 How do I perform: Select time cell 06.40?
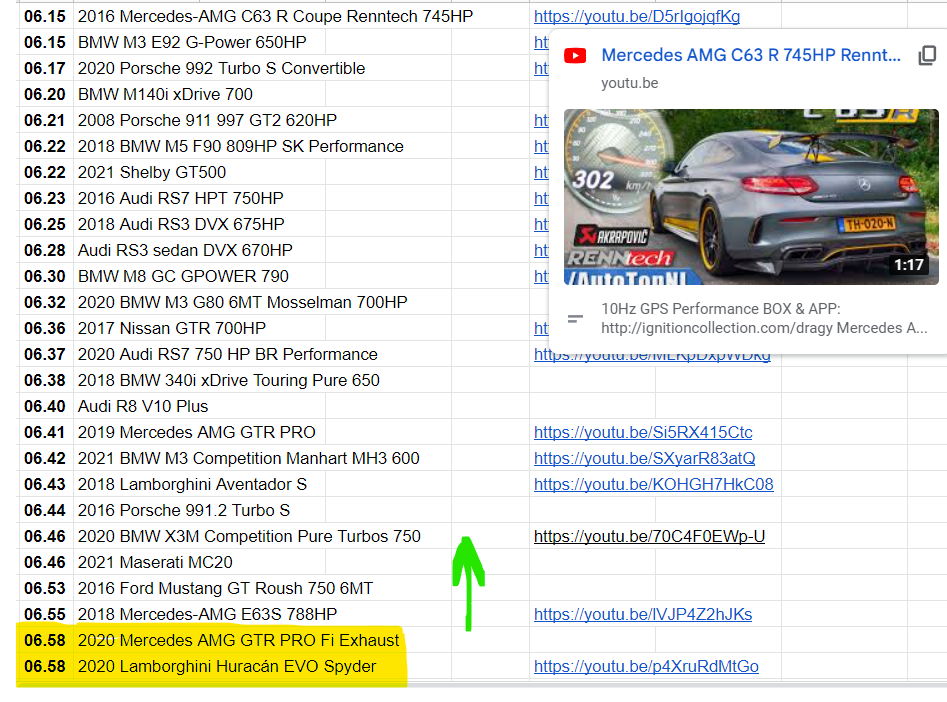coord(45,406)
